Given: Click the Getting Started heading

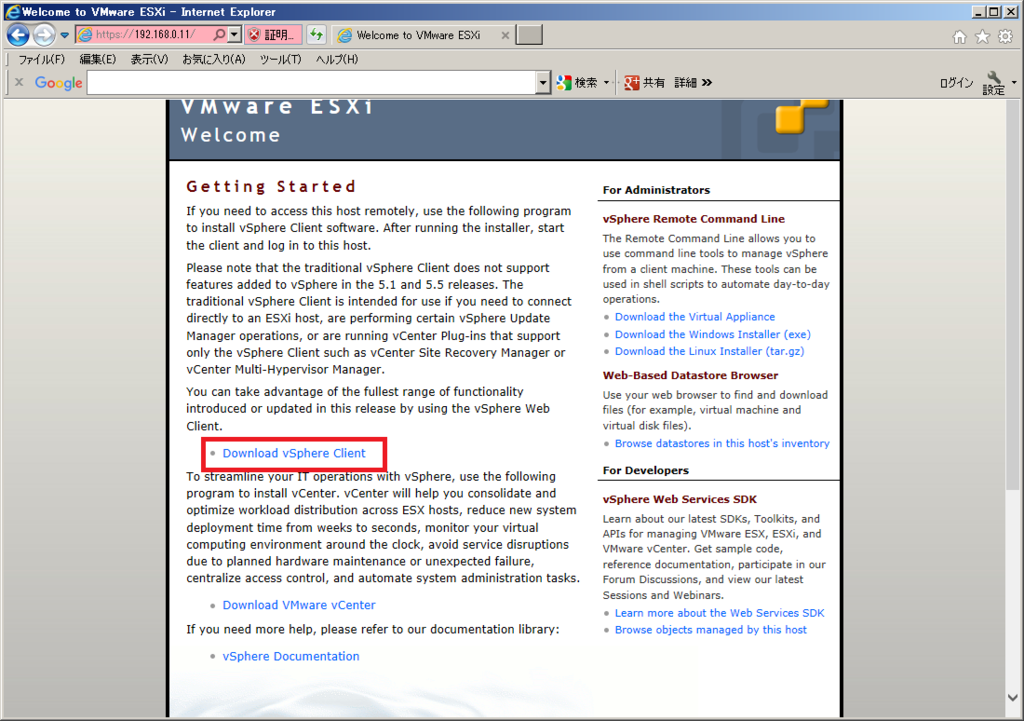Looking at the screenshot, I should tap(271, 187).
